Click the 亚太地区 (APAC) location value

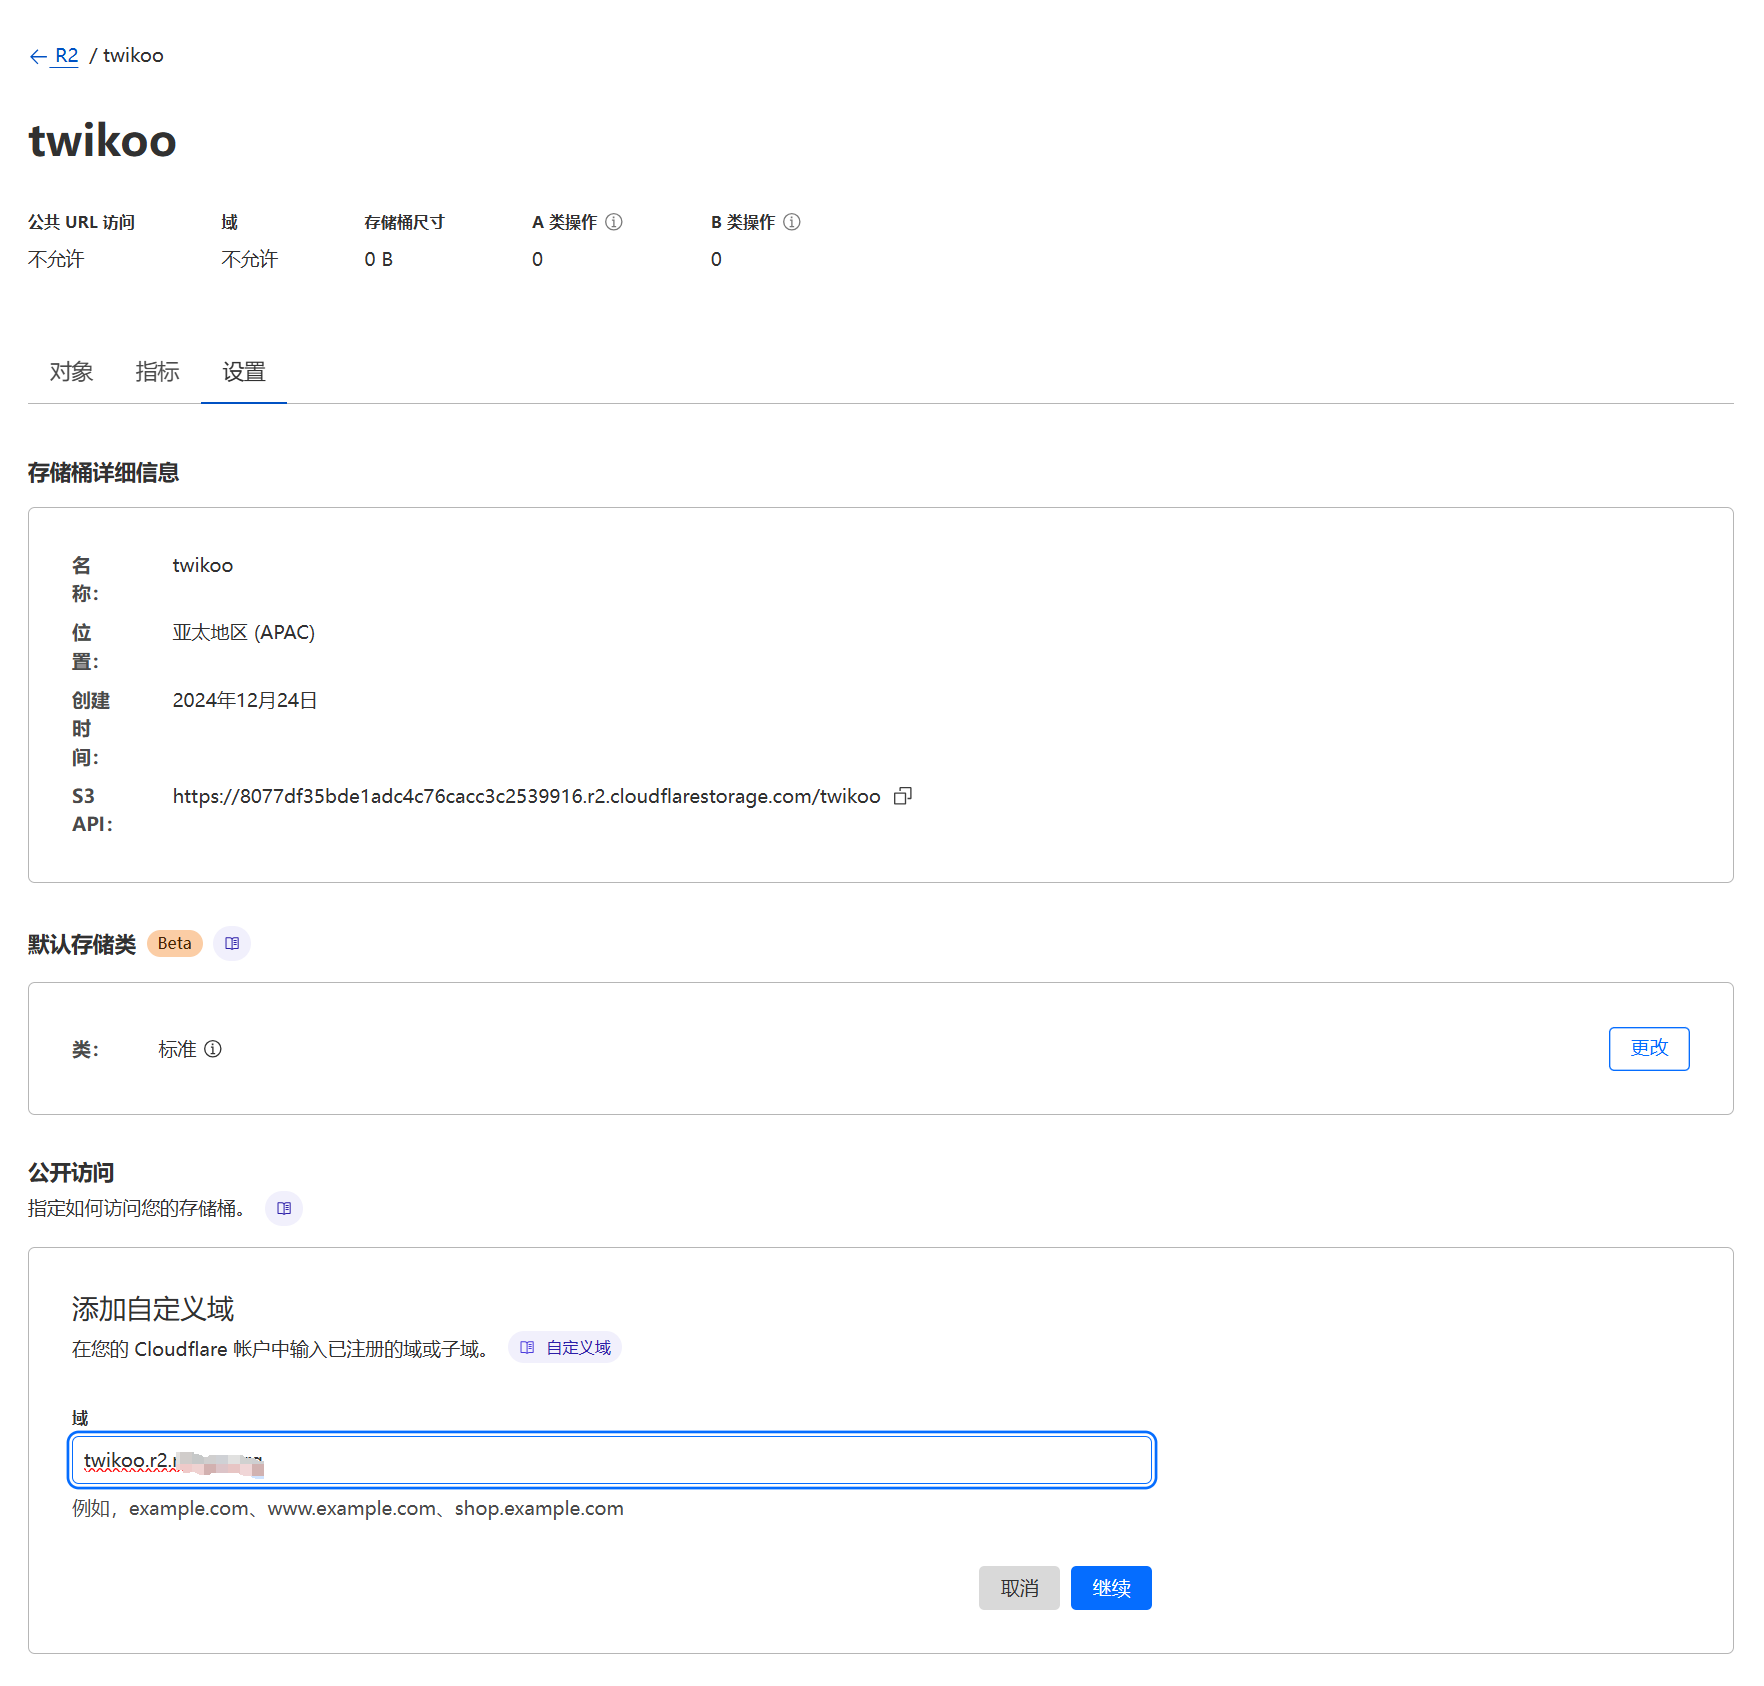pyautogui.click(x=243, y=632)
